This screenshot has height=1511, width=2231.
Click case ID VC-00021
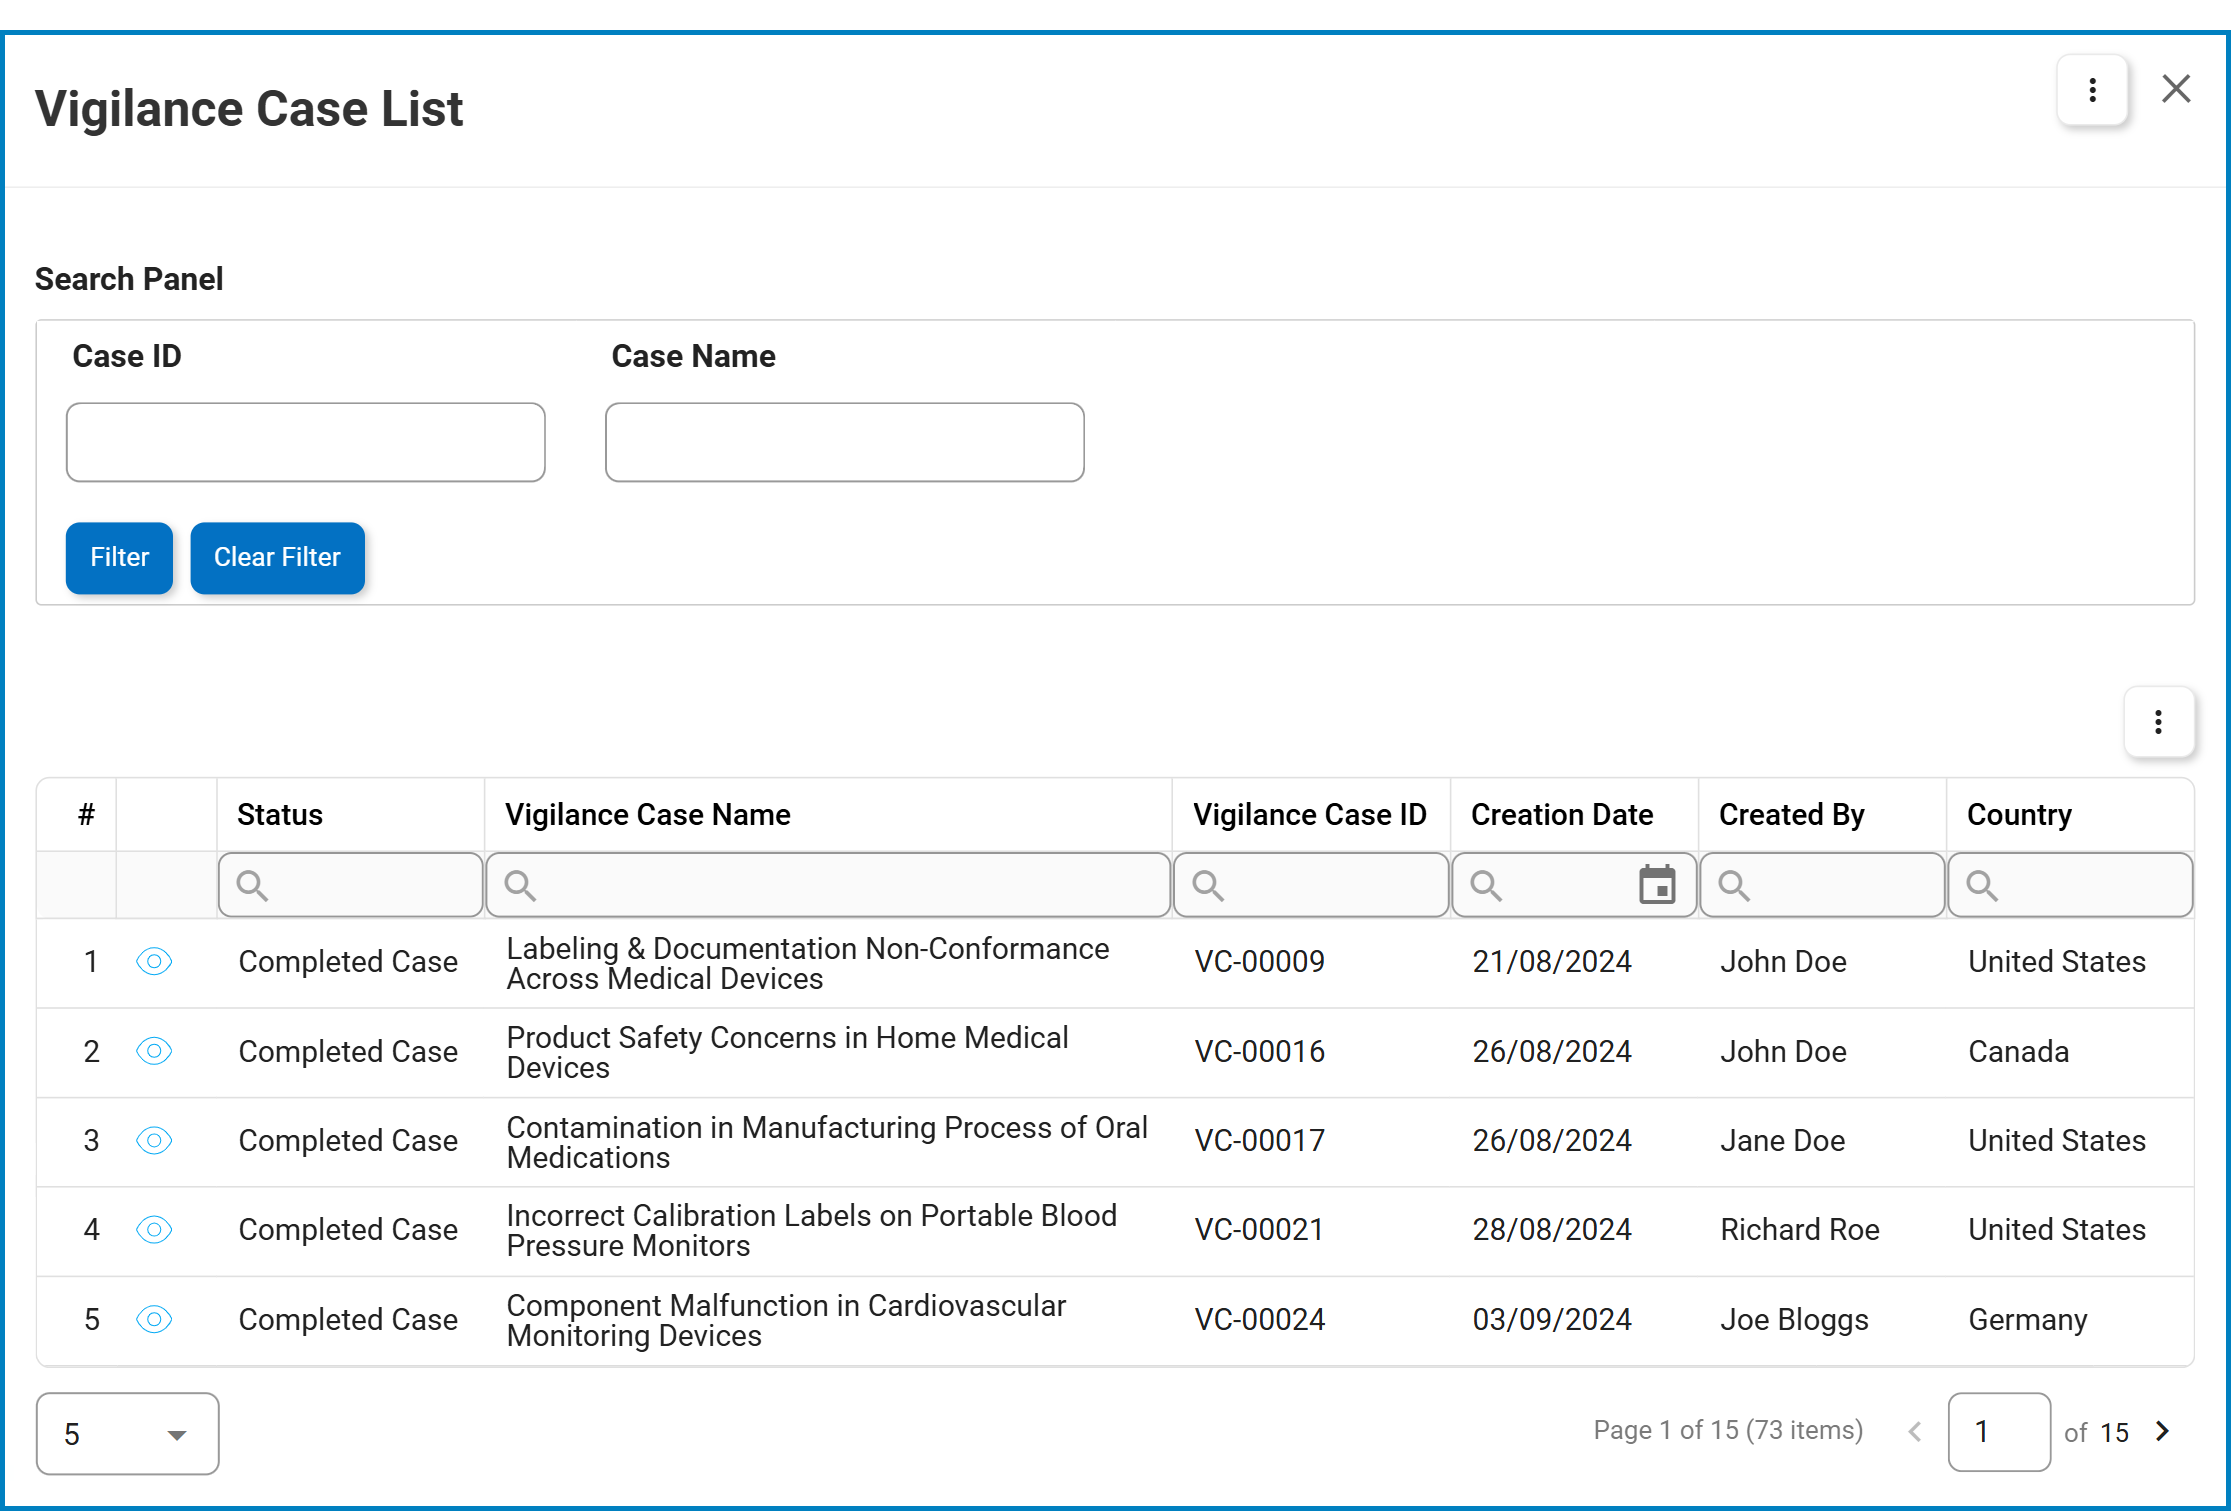(x=1260, y=1230)
